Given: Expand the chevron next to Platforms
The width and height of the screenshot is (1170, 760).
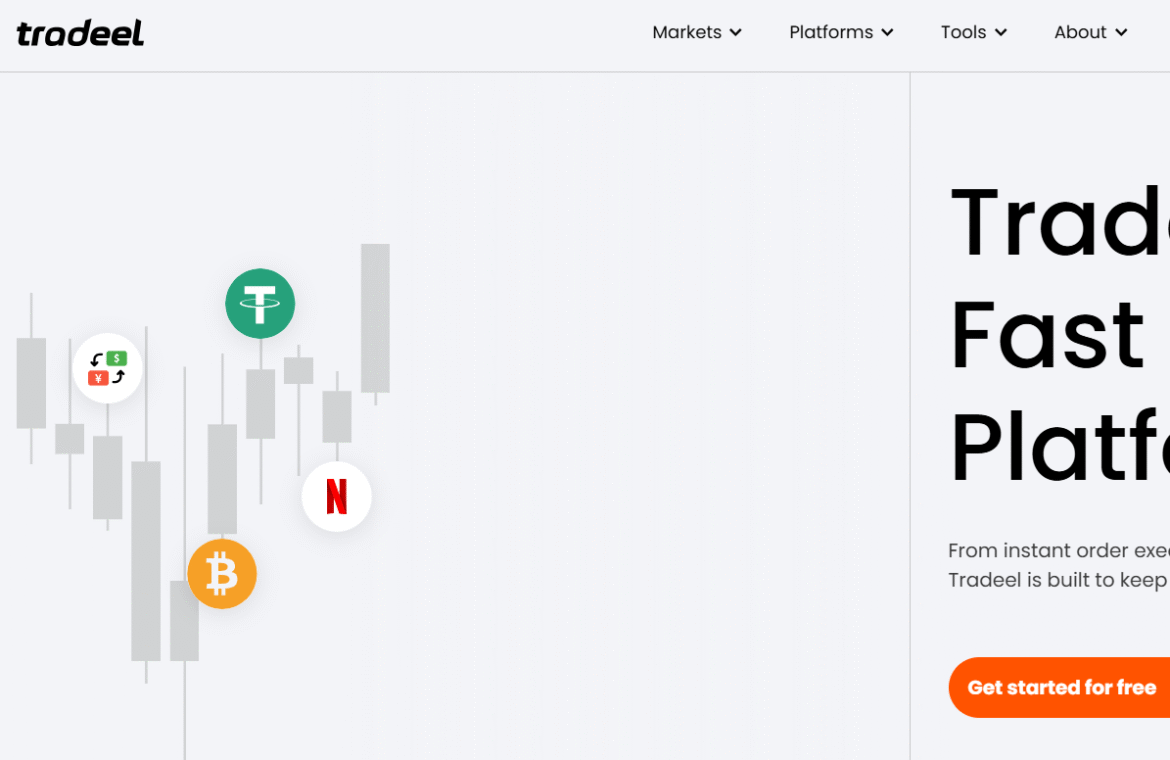Looking at the screenshot, I should pyautogui.click(x=887, y=33).
